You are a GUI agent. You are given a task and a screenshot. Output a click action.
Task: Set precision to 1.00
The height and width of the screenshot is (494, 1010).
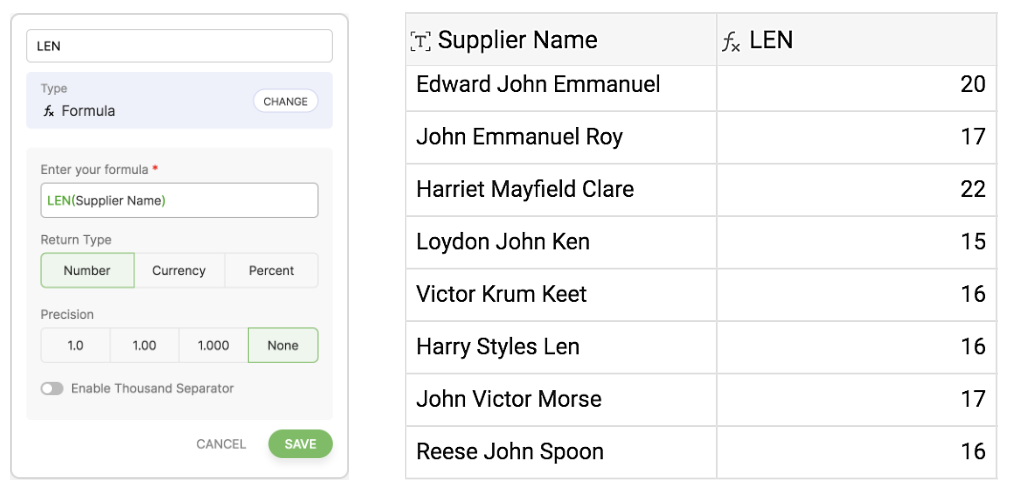coord(144,345)
